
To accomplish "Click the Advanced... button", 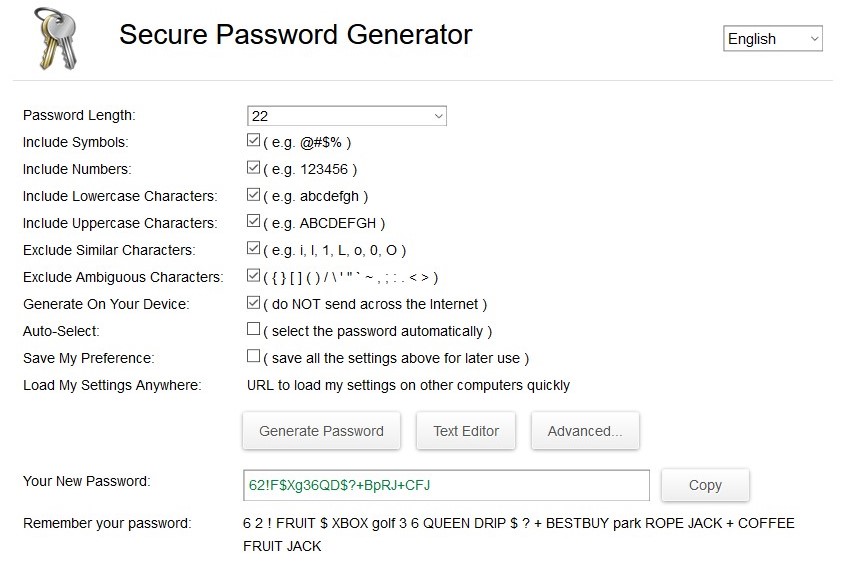I will point(585,431).
